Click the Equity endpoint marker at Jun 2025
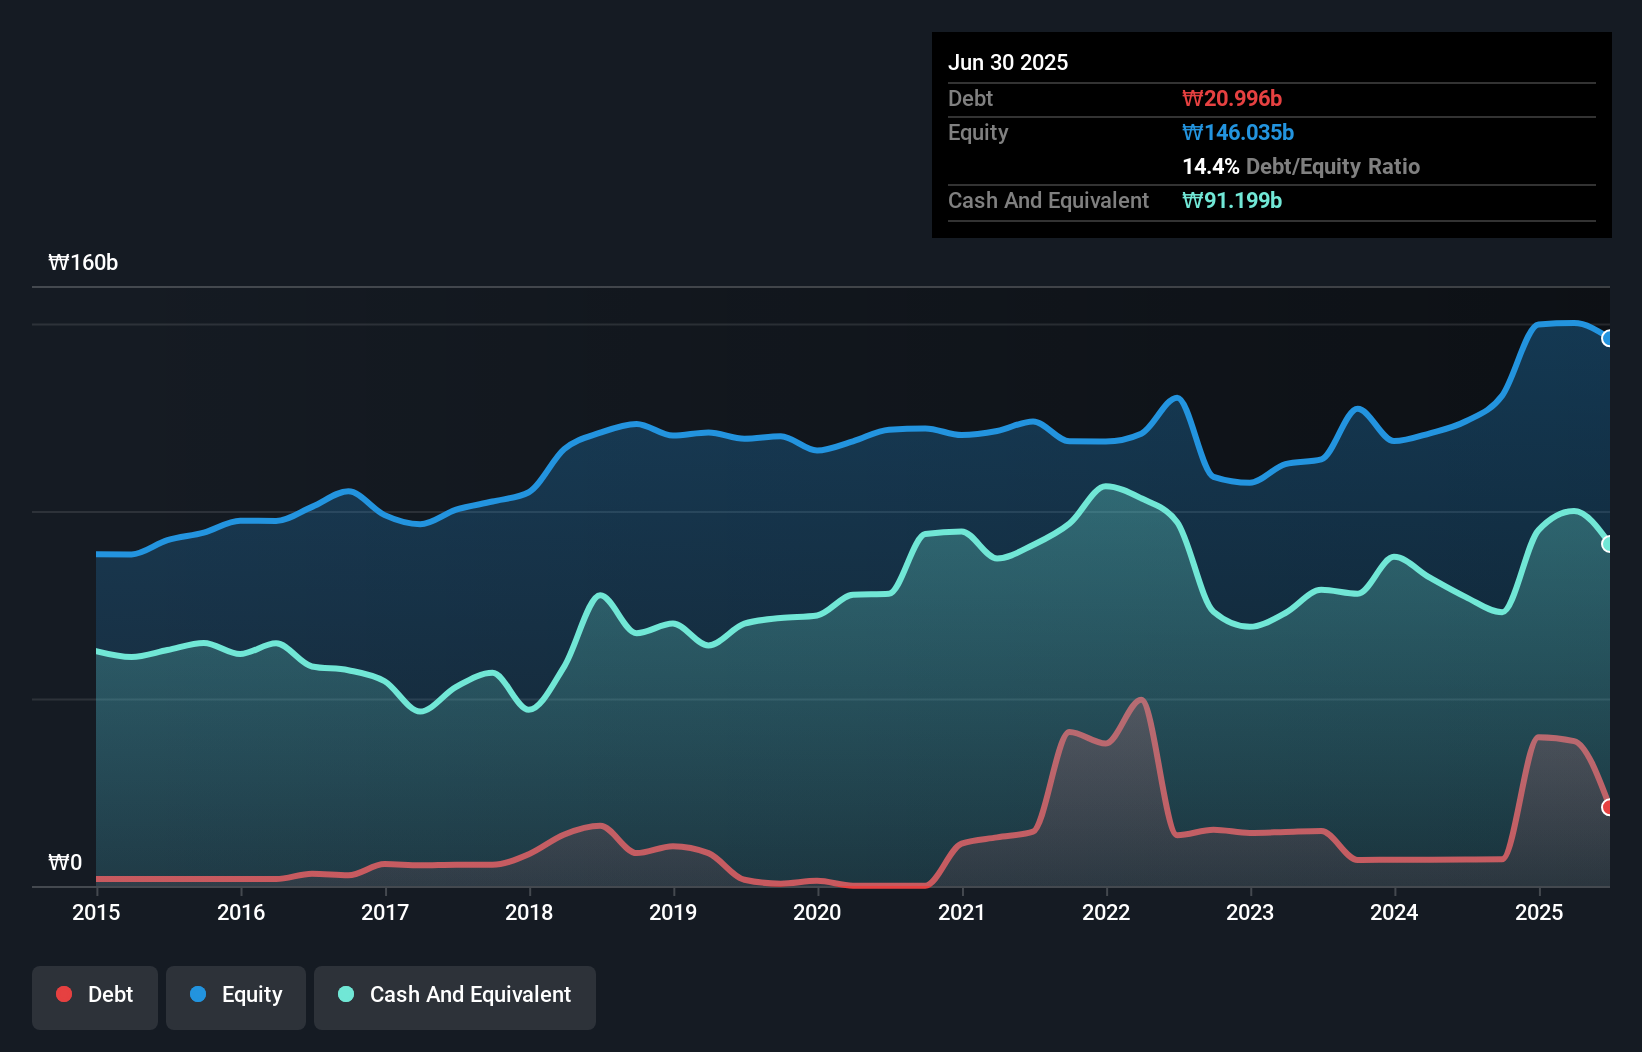The image size is (1642, 1052). [x=1608, y=338]
